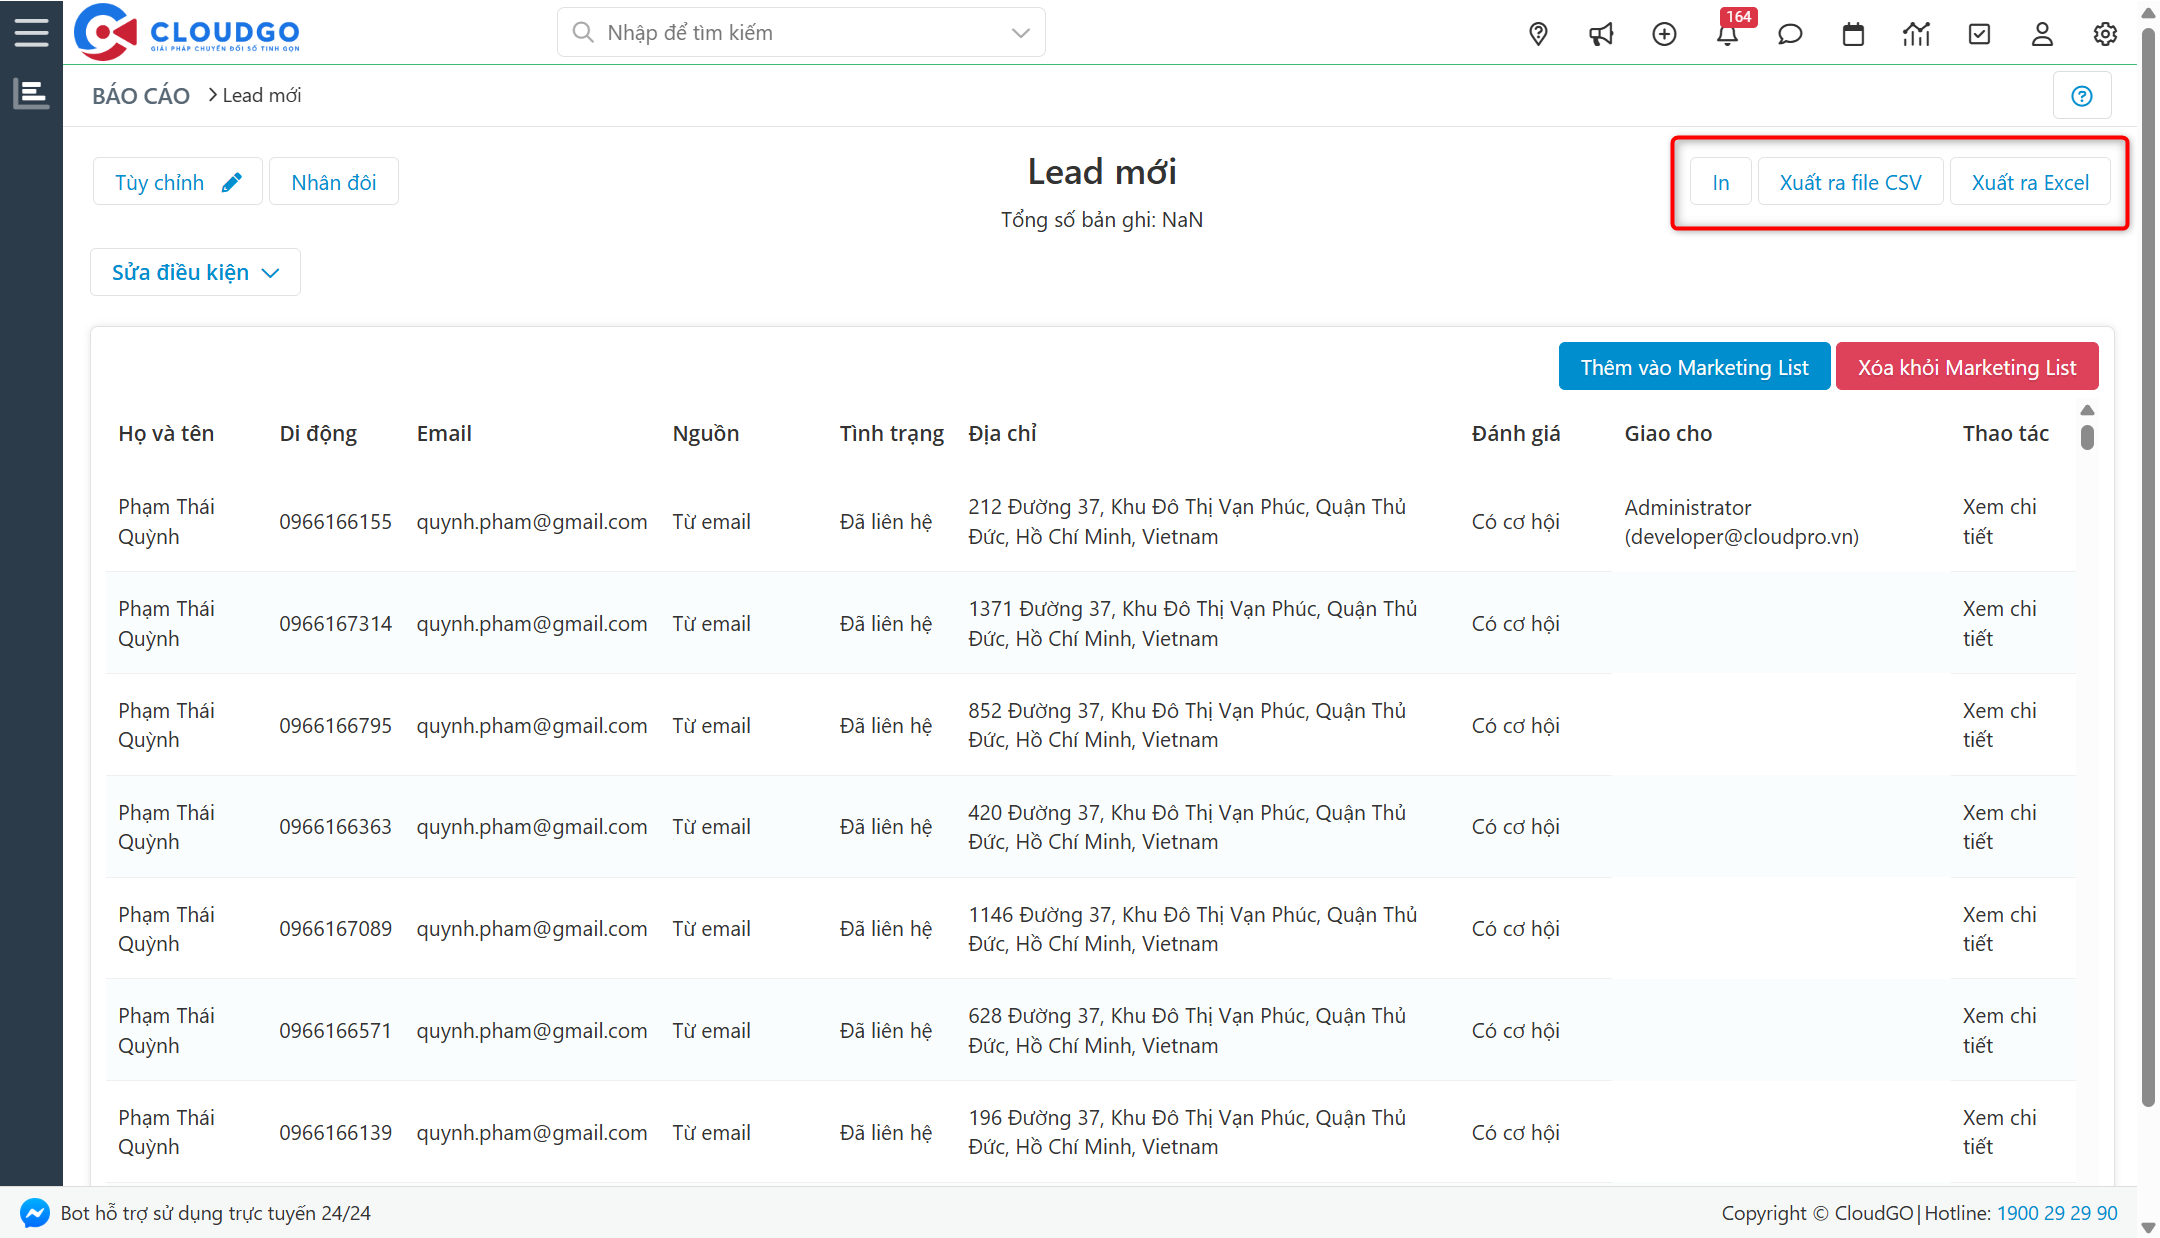Expand the Sửa điều kiện dropdown
Viewport: 2160px width, 1238px height.
[194, 271]
